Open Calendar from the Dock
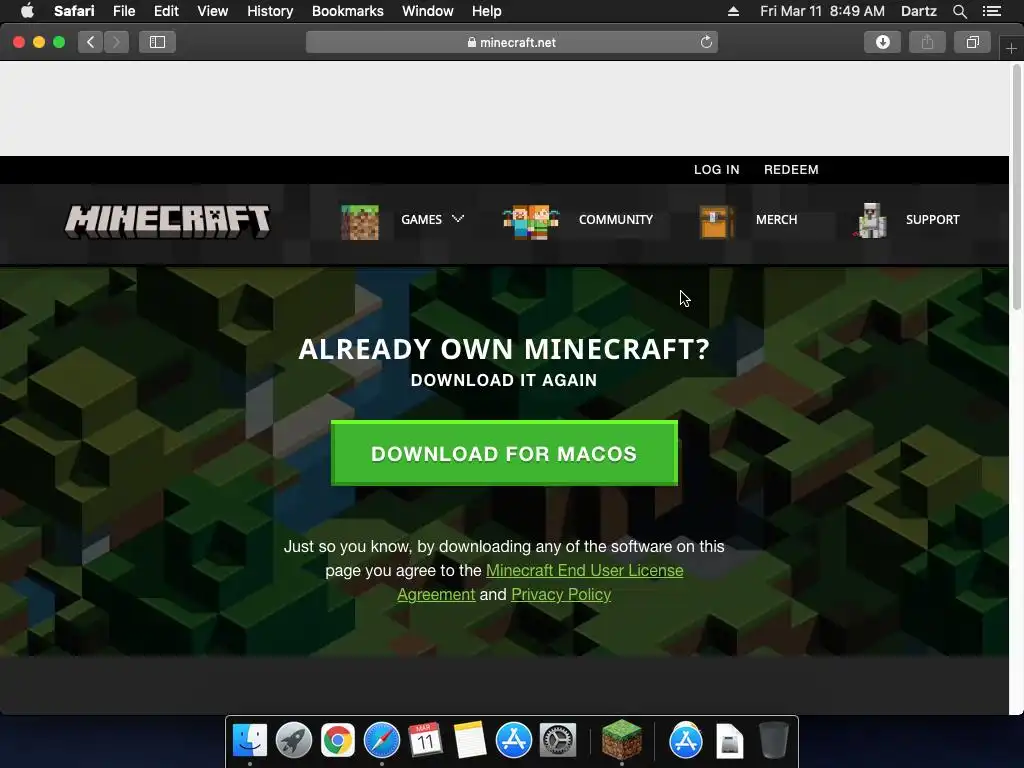This screenshot has width=1024, height=768. (x=426, y=741)
